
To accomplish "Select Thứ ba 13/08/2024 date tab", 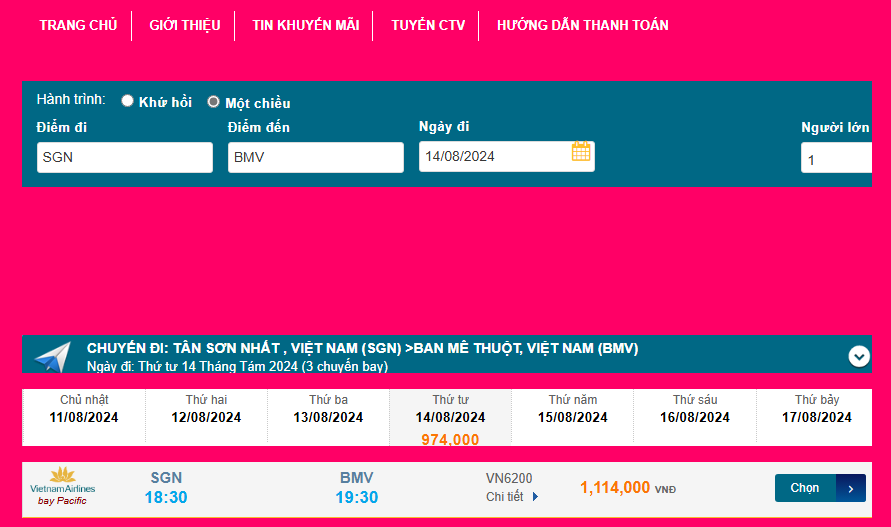I will point(328,410).
